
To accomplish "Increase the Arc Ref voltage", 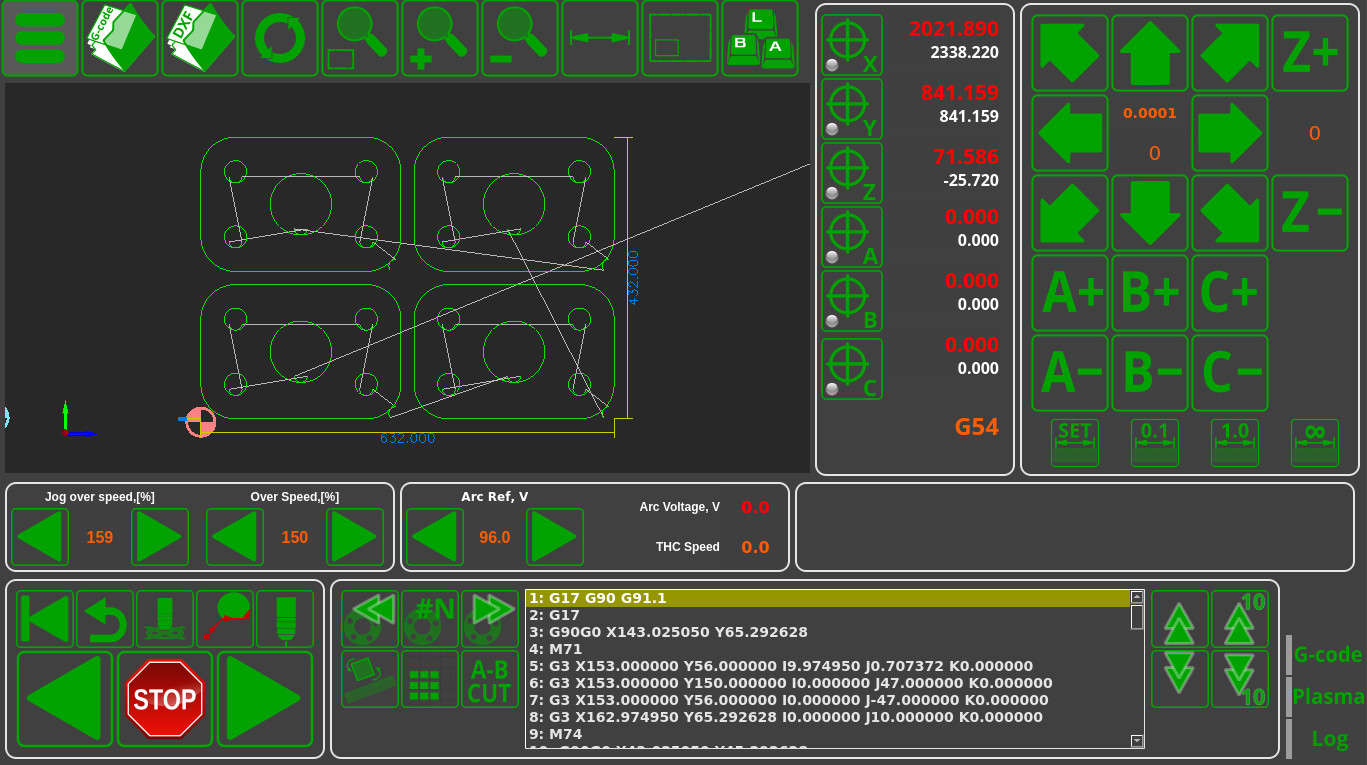I will pos(555,537).
